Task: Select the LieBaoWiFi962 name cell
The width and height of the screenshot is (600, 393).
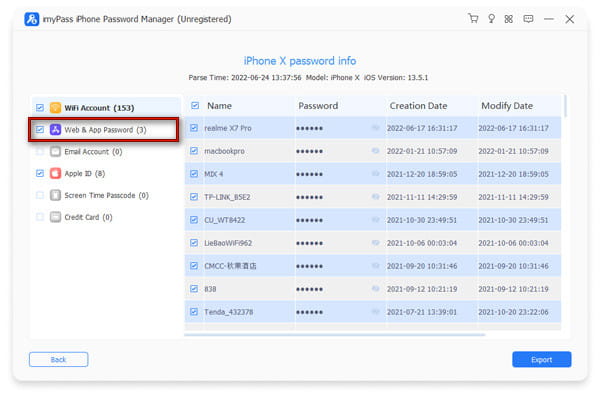Action: 228,243
